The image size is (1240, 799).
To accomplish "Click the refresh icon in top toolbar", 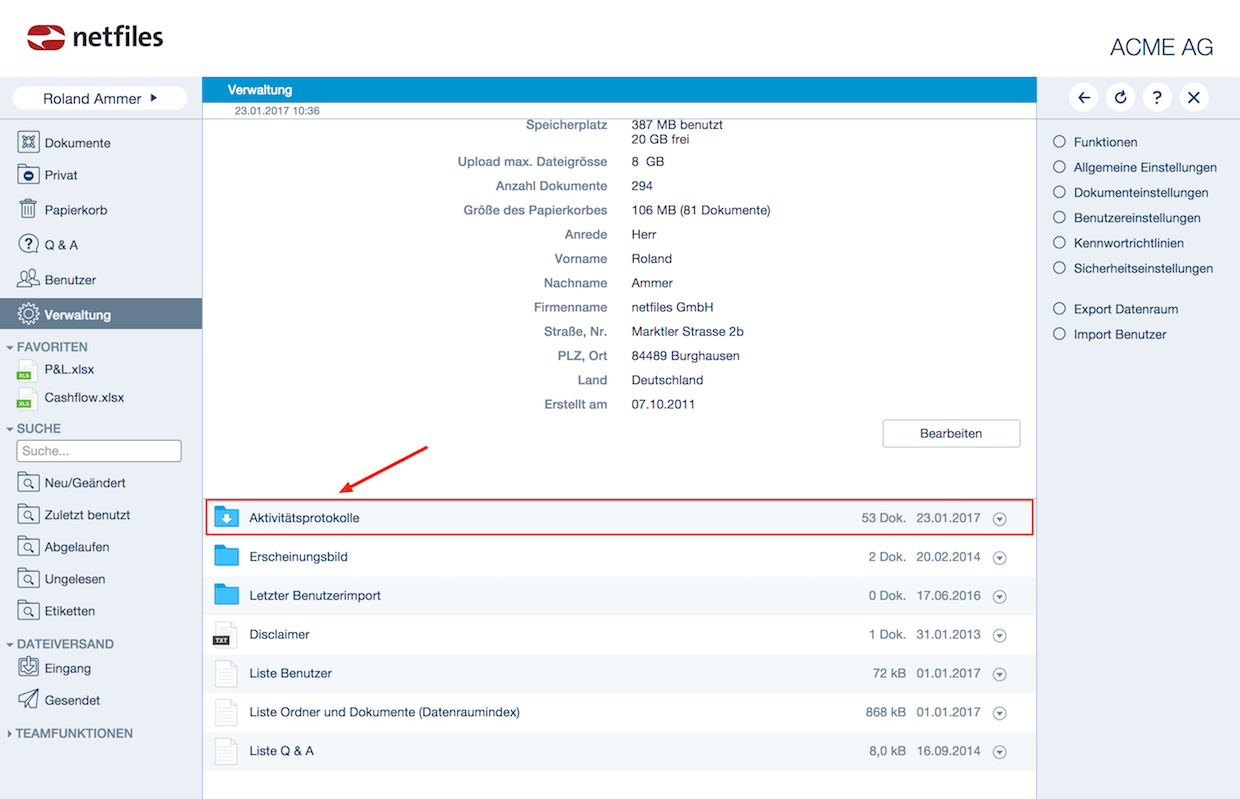I will pyautogui.click(x=1121, y=97).
